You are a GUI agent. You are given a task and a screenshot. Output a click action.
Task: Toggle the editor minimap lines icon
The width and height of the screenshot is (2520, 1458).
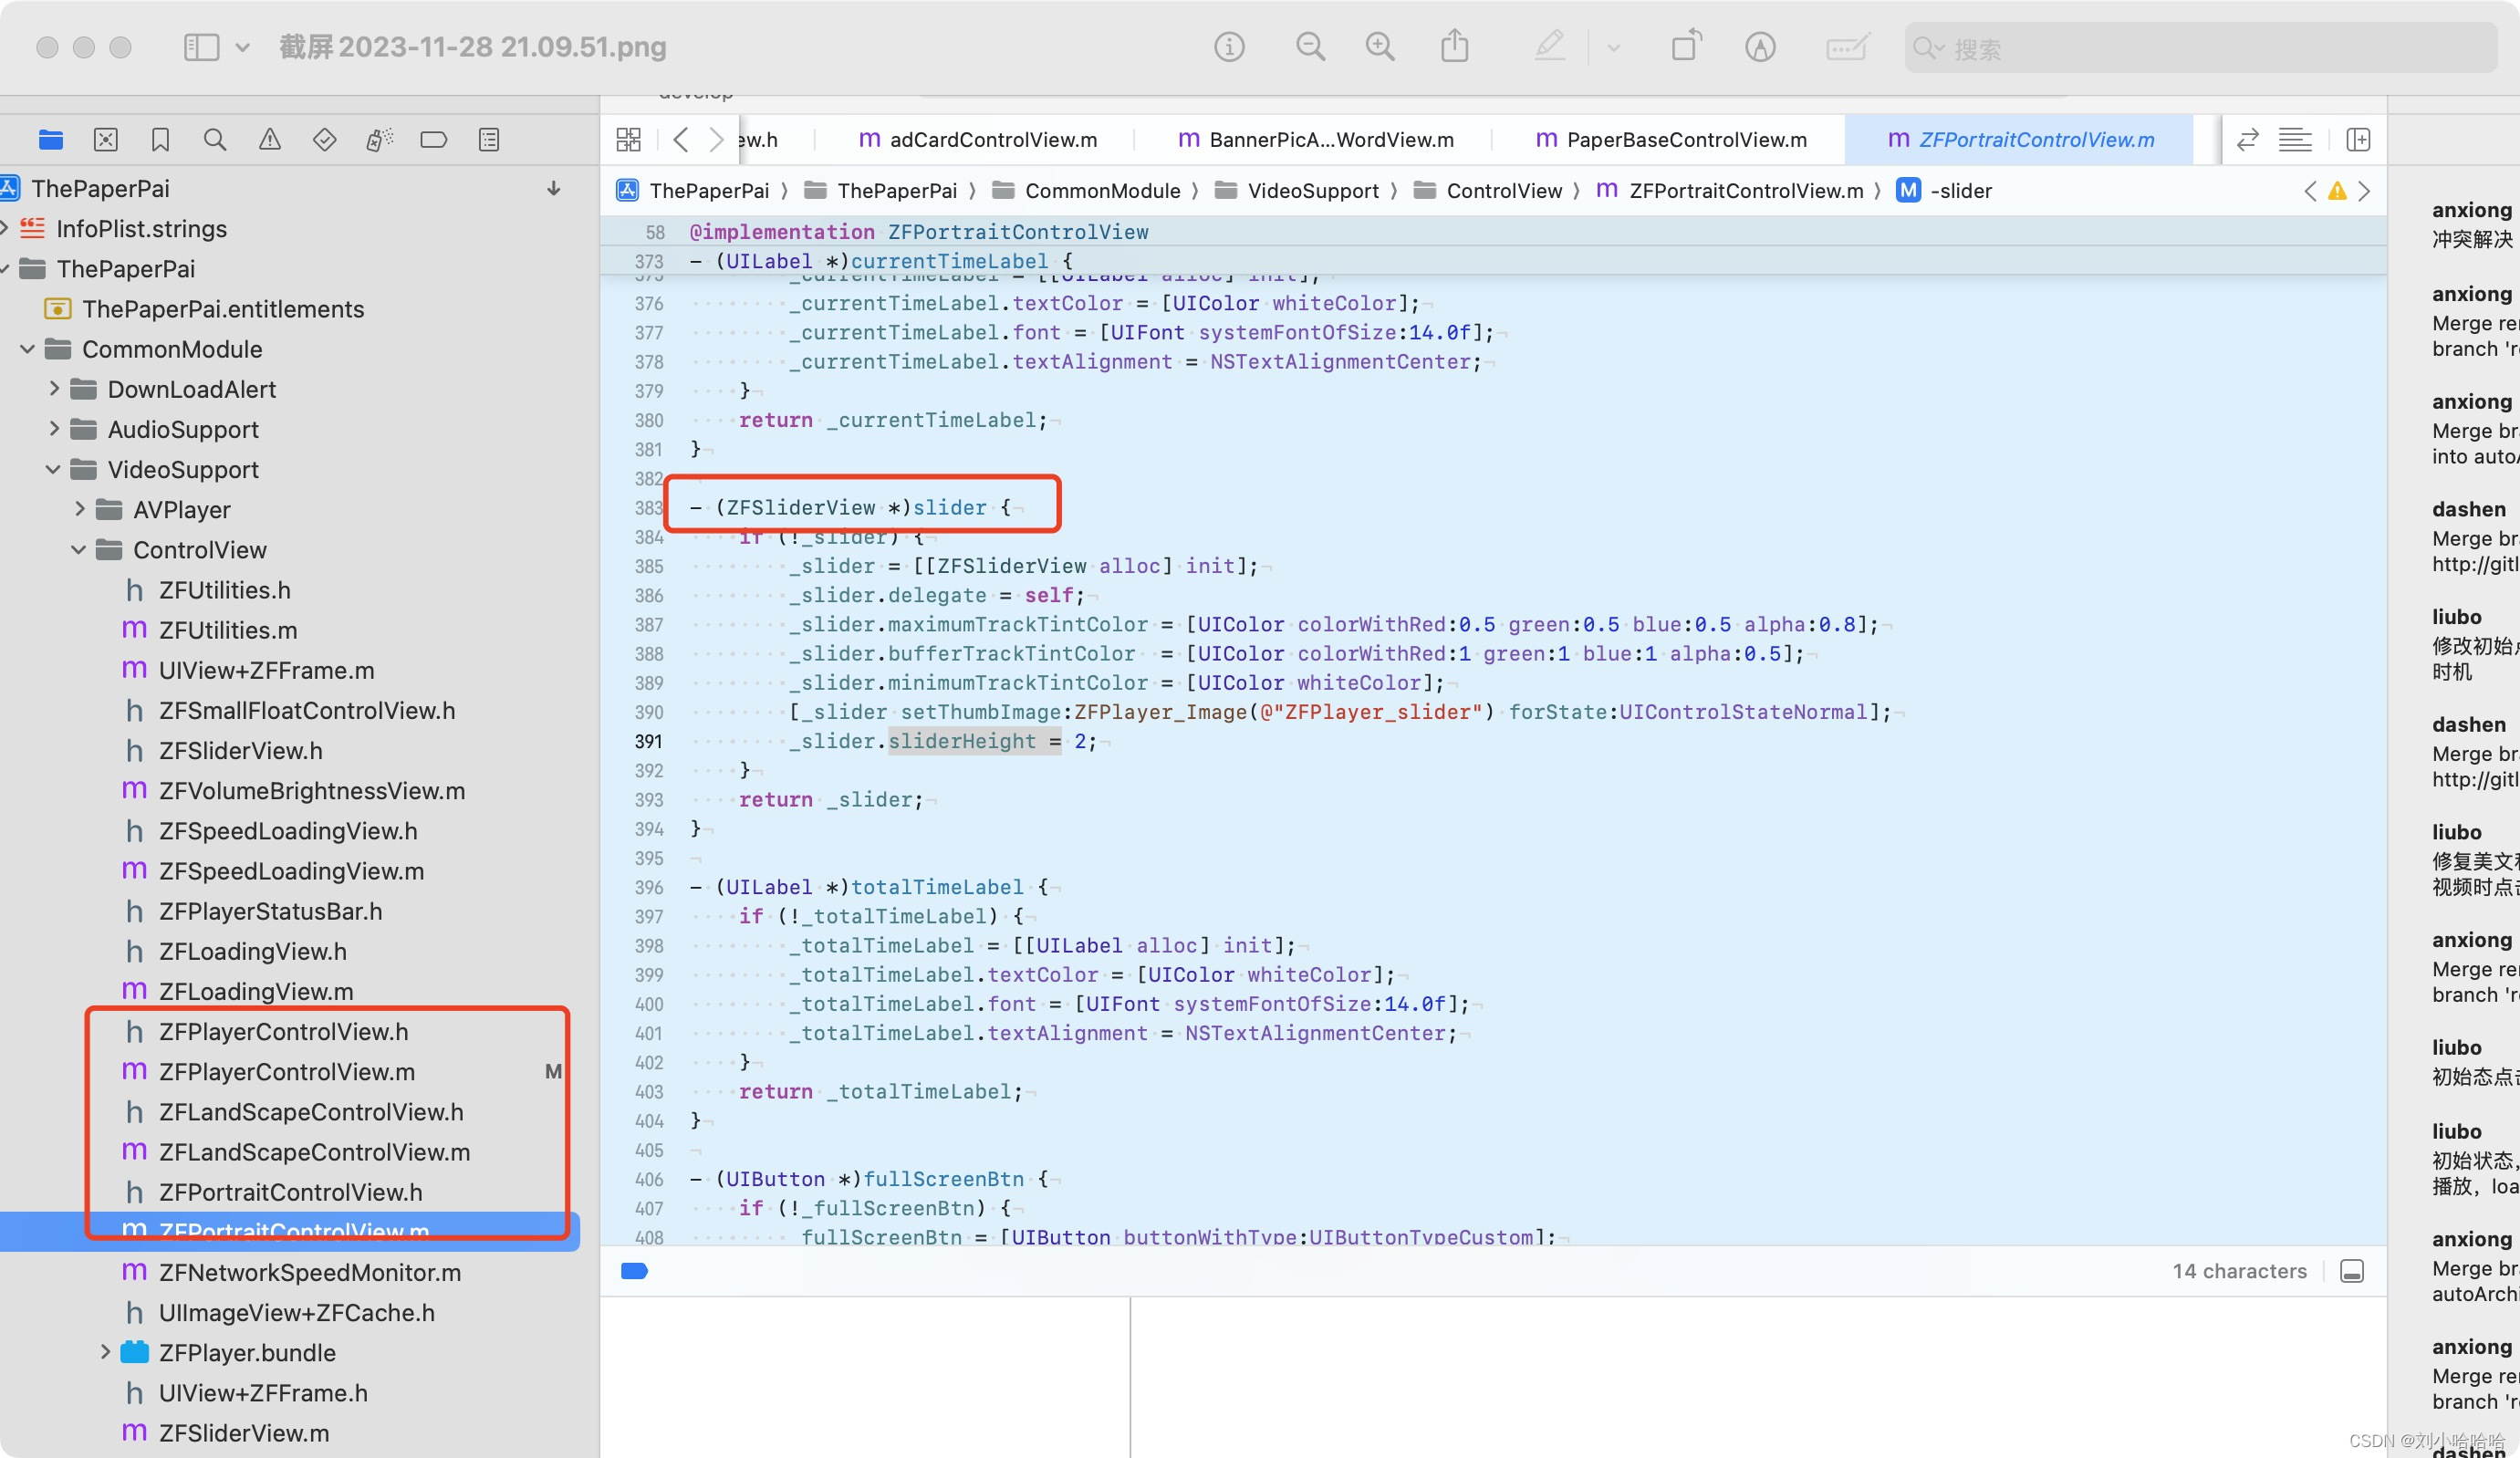pyautogui.click(x=2294, y=140)
